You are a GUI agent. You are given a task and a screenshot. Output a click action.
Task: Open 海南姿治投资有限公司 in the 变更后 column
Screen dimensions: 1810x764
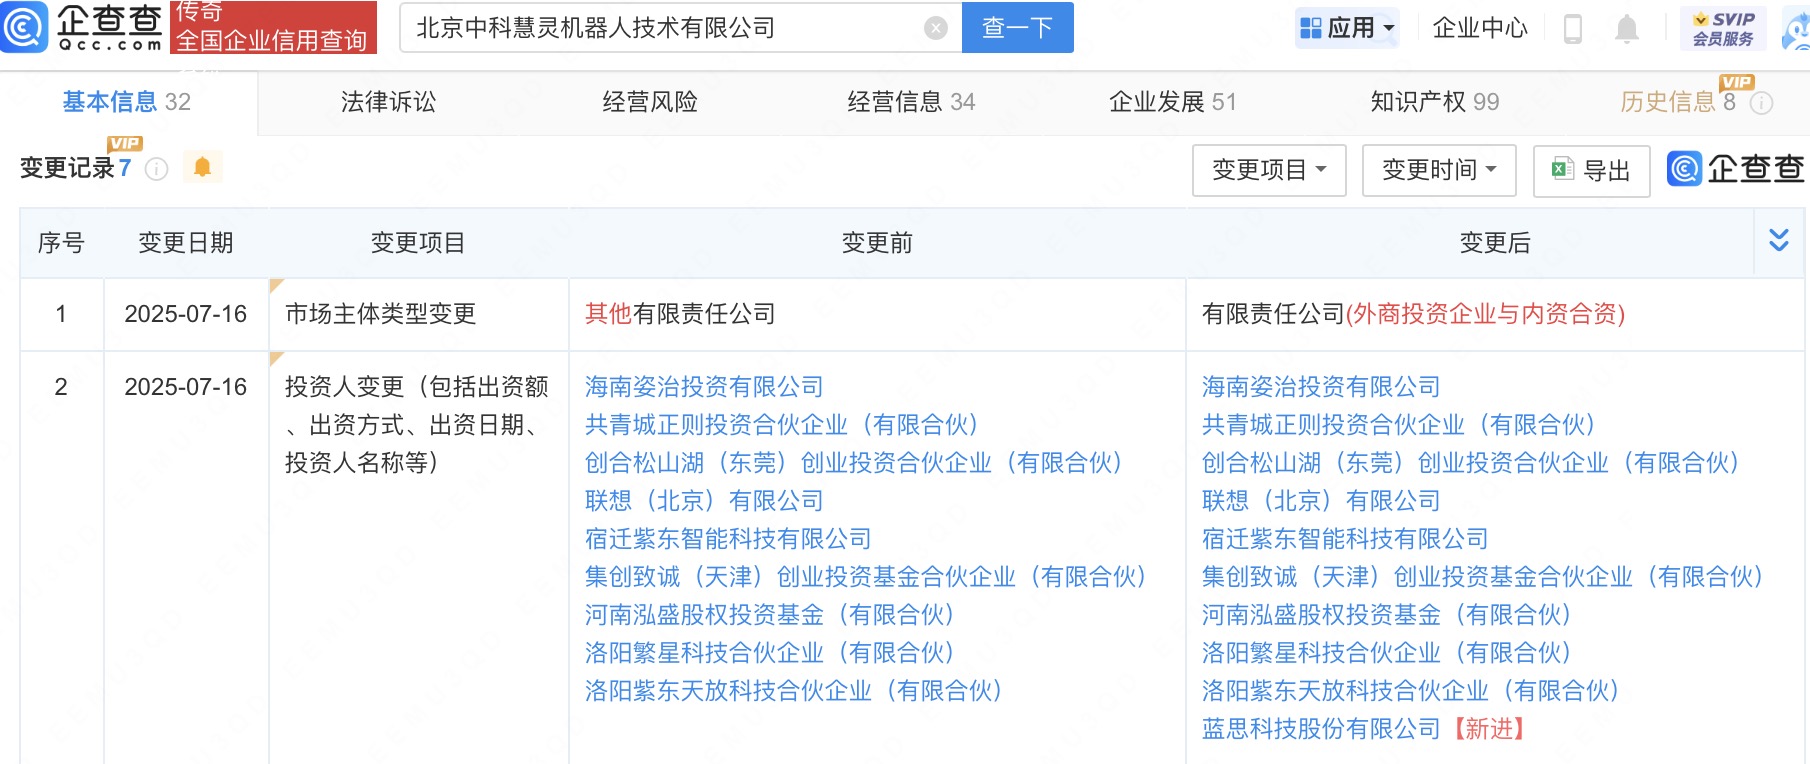[1321, 387]
